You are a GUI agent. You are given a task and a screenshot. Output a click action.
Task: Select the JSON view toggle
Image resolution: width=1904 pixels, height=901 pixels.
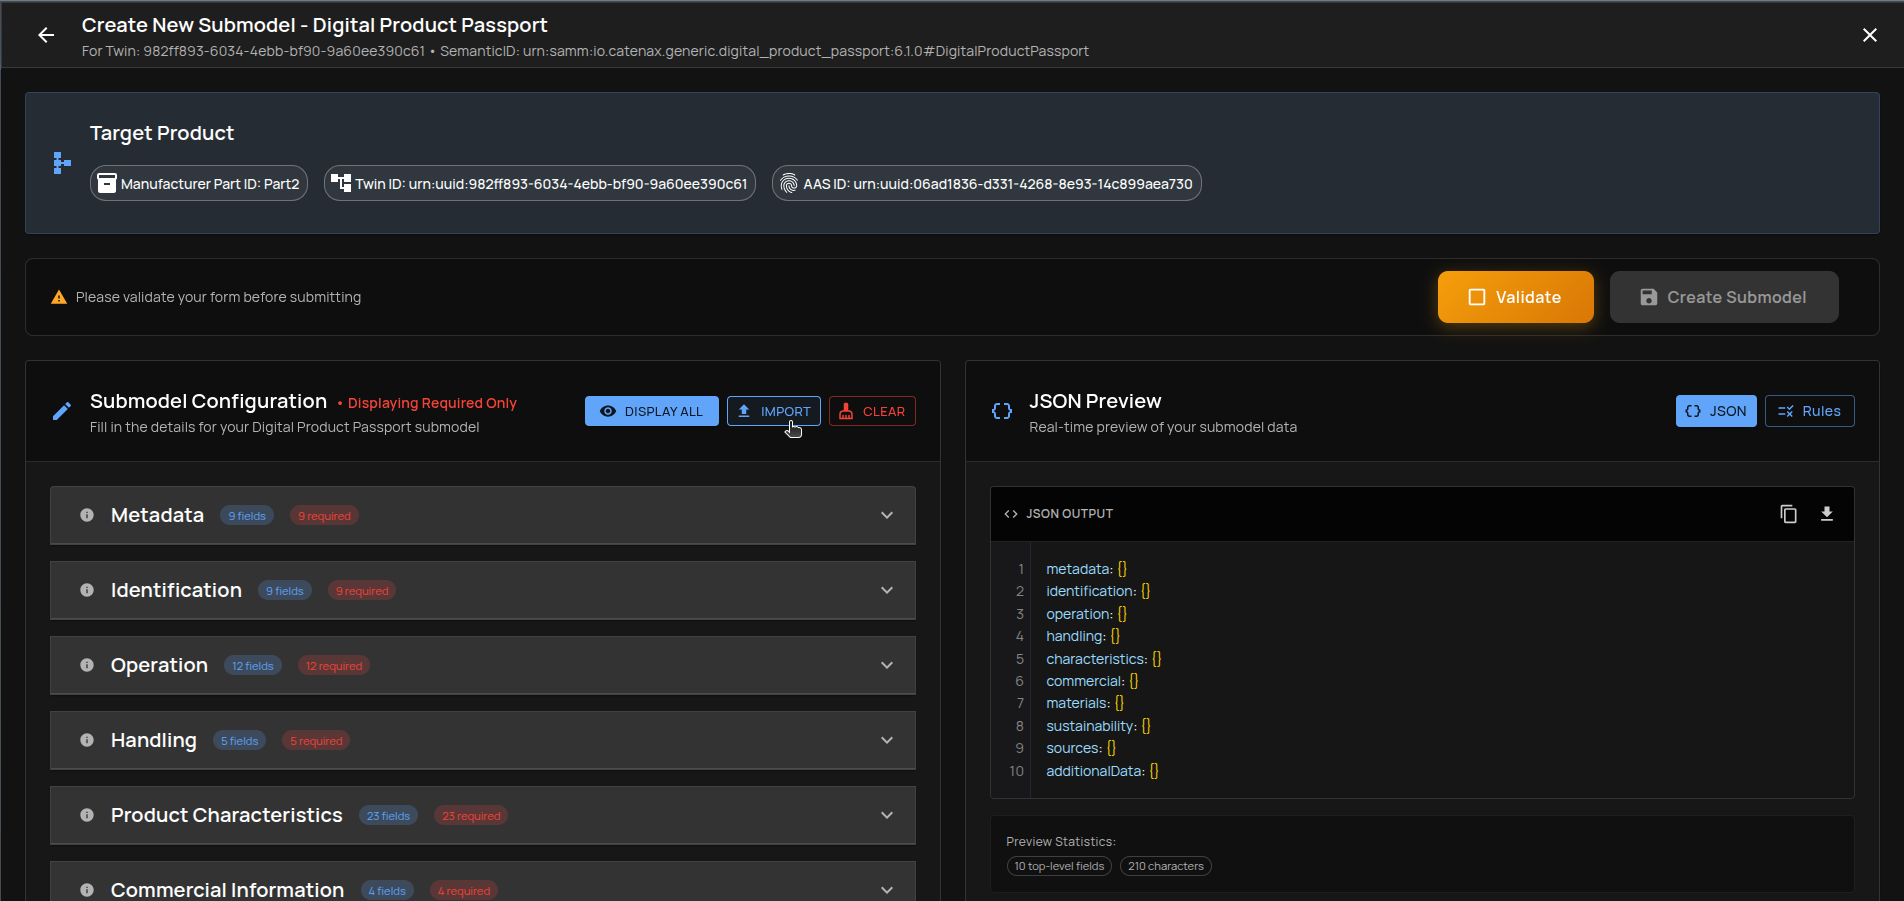coord(1716,411)
